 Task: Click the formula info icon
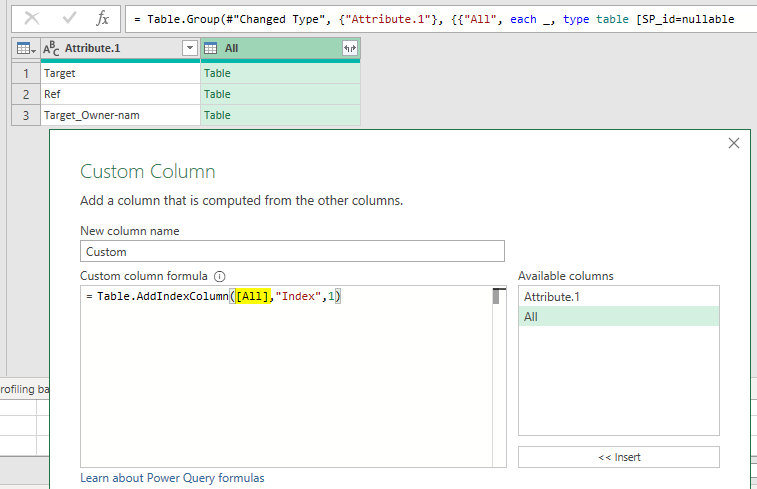click(x=220, y=277)
